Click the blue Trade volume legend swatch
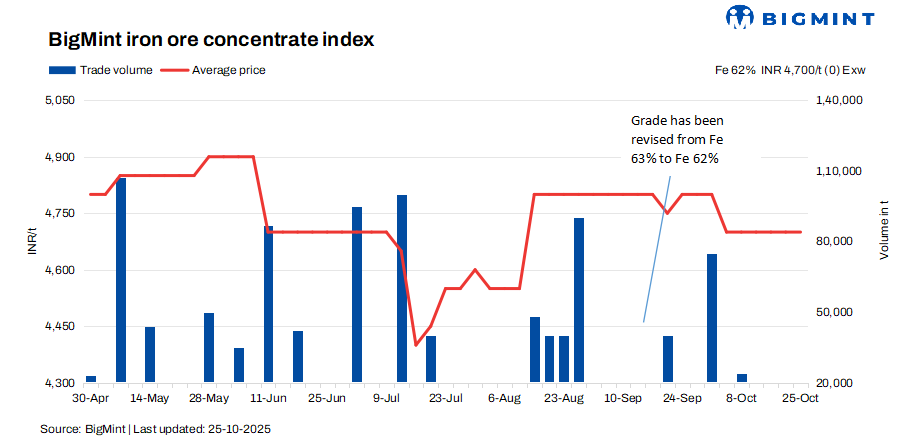 click(62, 70)
